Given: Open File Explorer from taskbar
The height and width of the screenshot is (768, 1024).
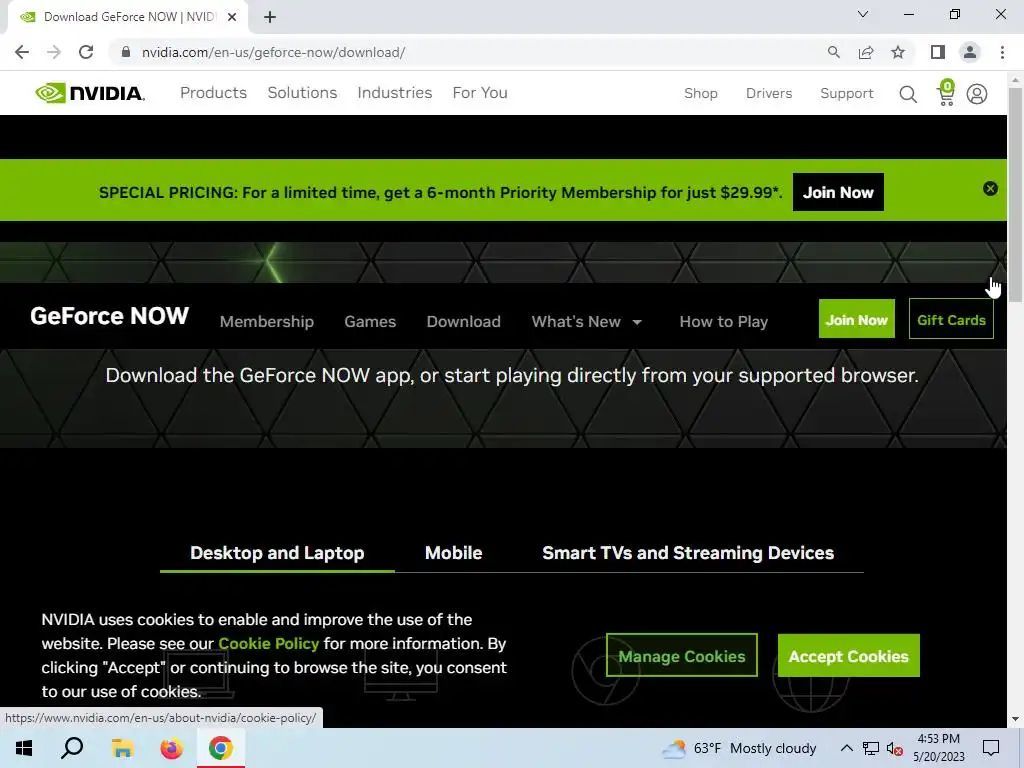Looking at the screenshot, I should (x=122, y=748).
